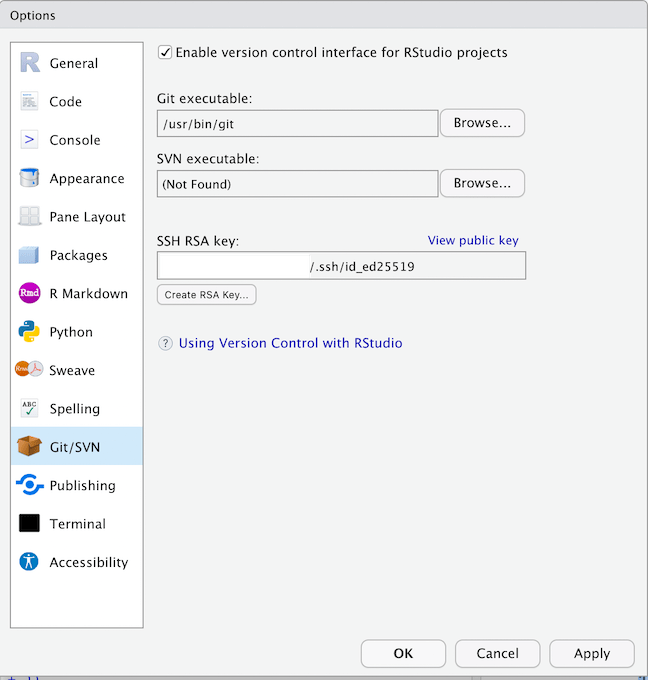
Task: Browse for the SVN executable
Action: [x=482, y=184]
